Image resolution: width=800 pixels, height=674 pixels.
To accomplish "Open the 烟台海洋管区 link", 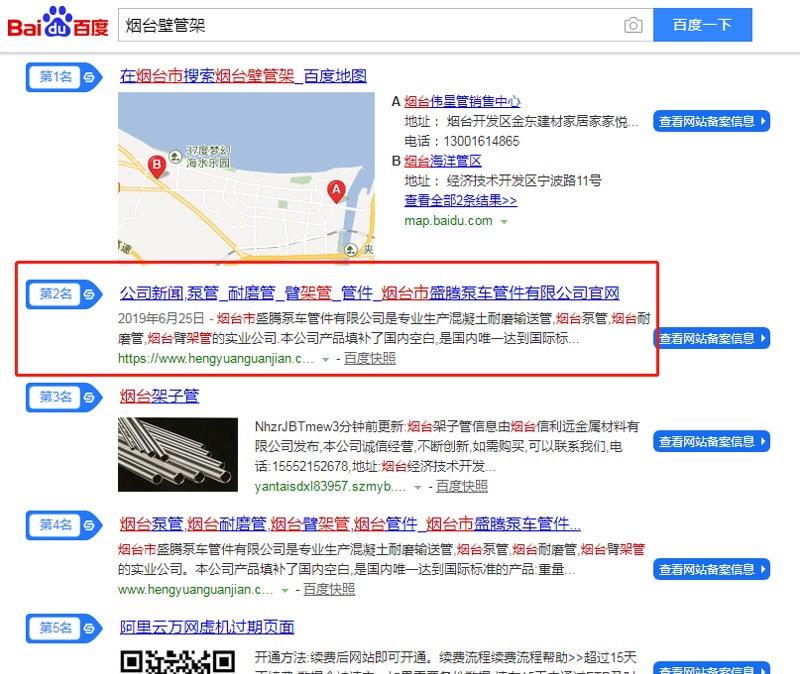I will pyautogui.click(x=443, y=161).
